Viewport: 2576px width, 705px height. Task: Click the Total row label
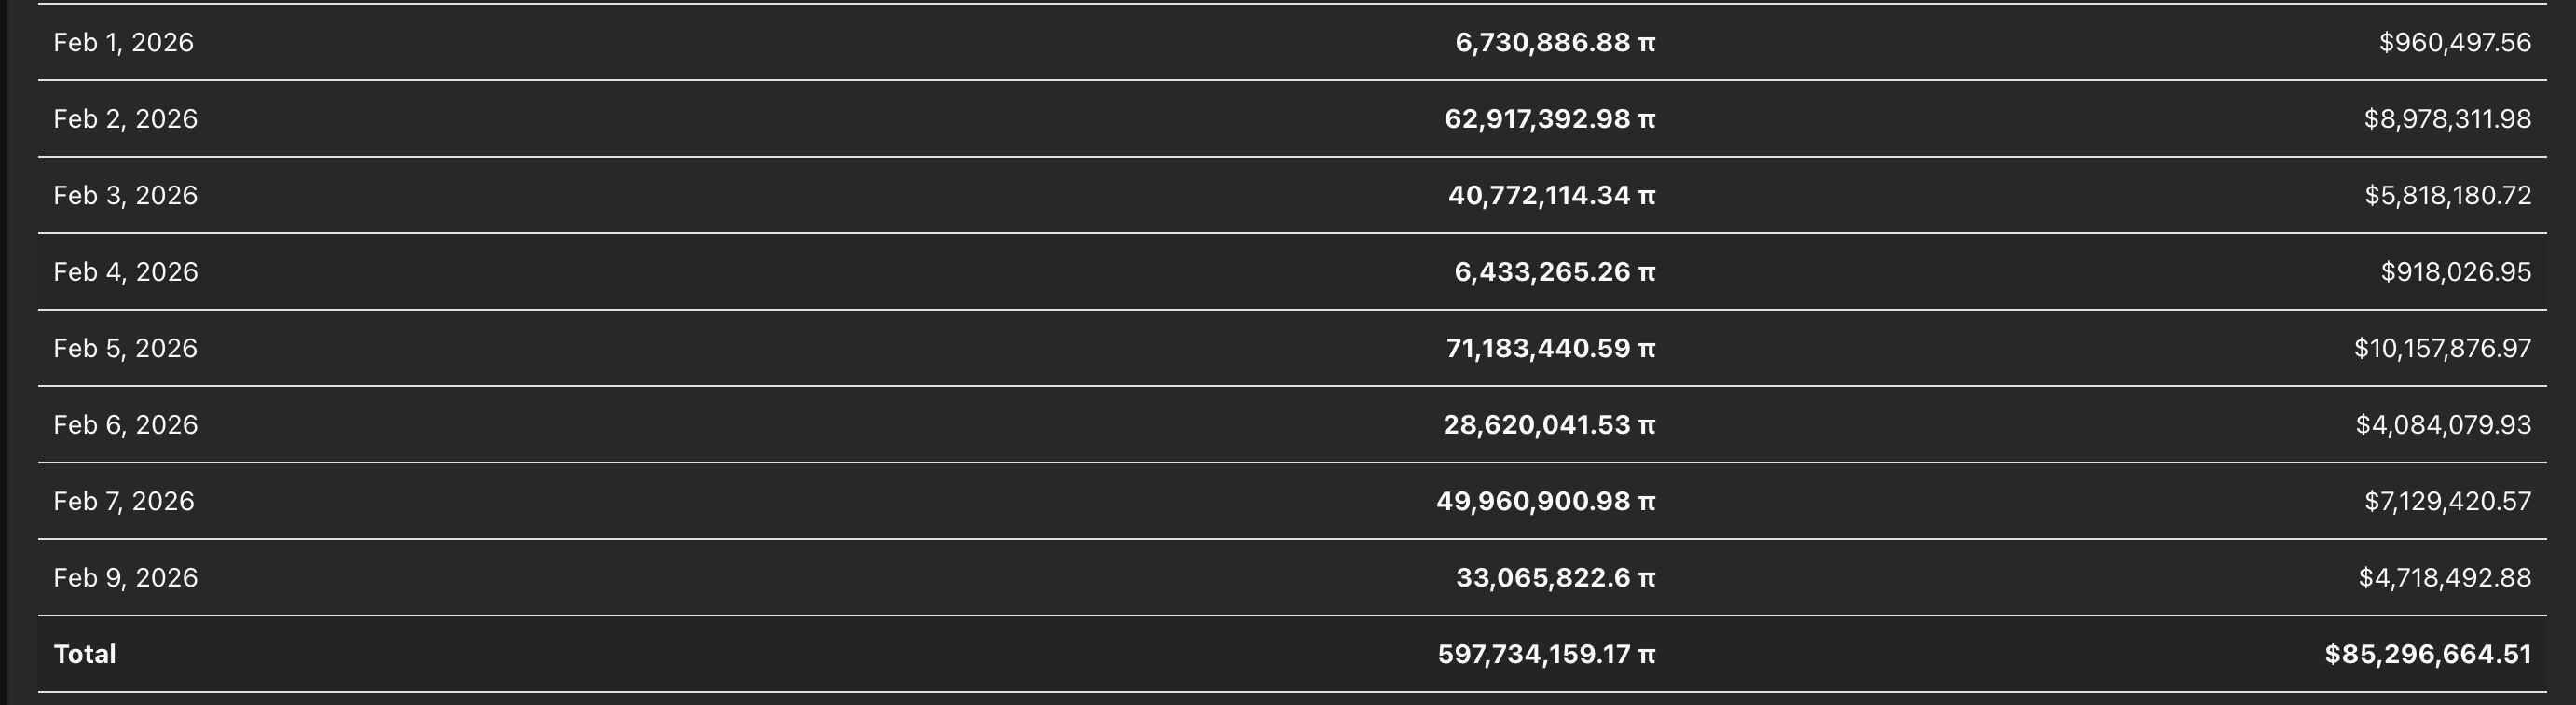pyautogui.click(x=84, y=654)
